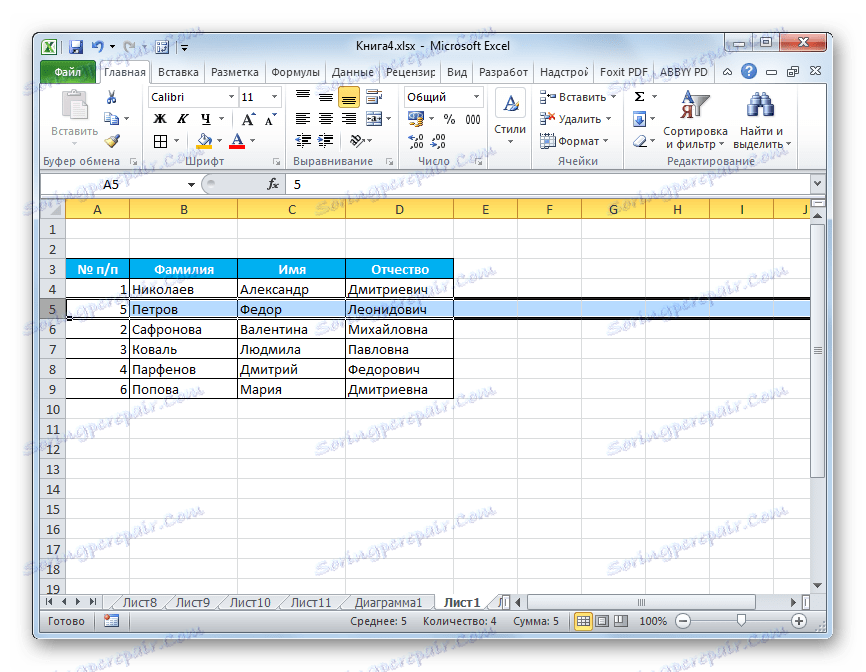Expand the Общий number format dropdown
866x672 pixels.
click(x=476, y=97)
